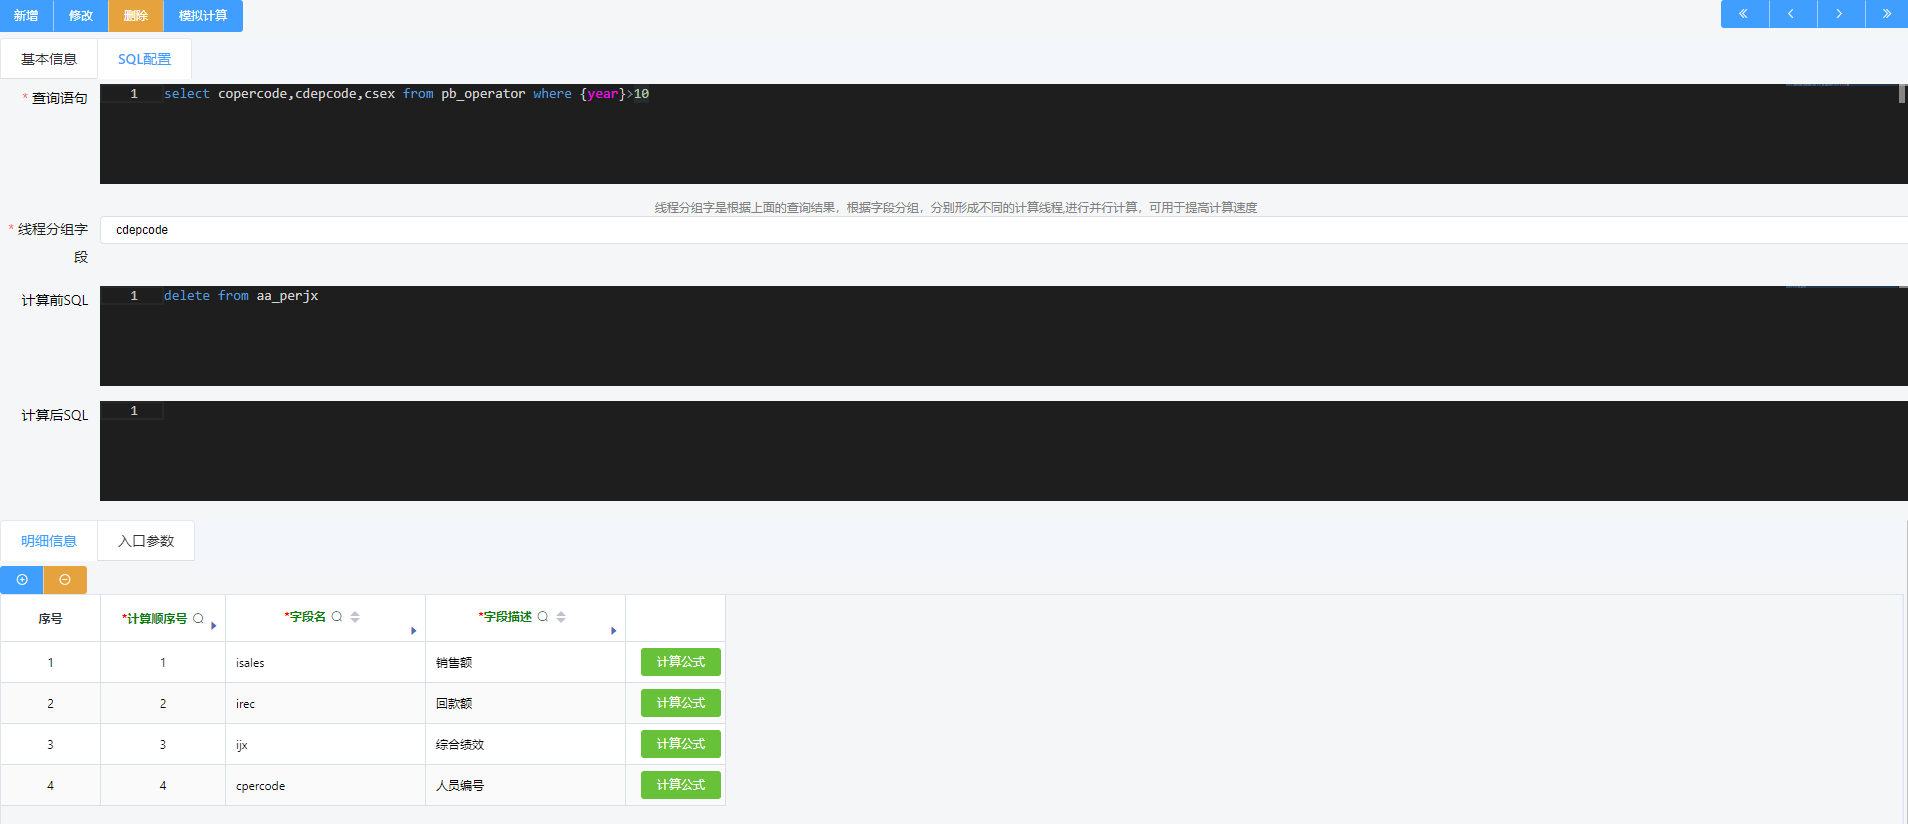This screenshot has width=1908, height=824.
Task: Click into the 查询语句 SQL editor
Action: pyautogui.click(x=1004, y=134)
